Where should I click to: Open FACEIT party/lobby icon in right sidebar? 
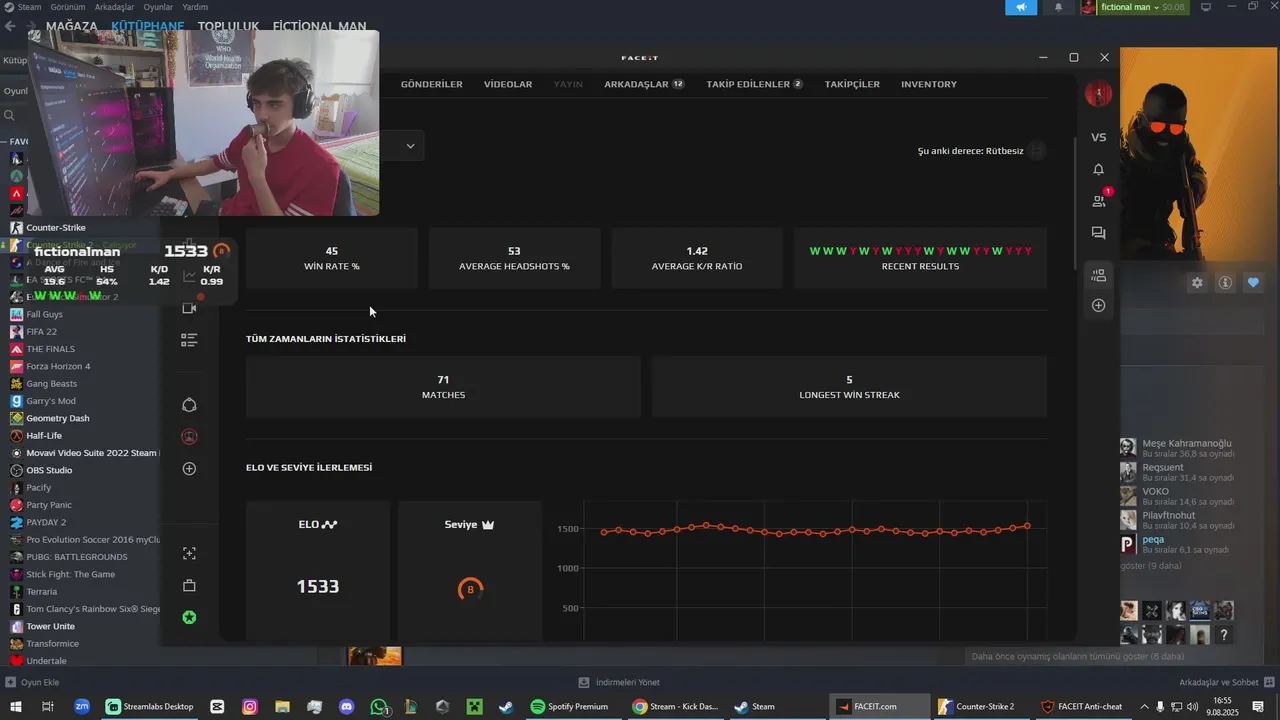(1098, 275)
